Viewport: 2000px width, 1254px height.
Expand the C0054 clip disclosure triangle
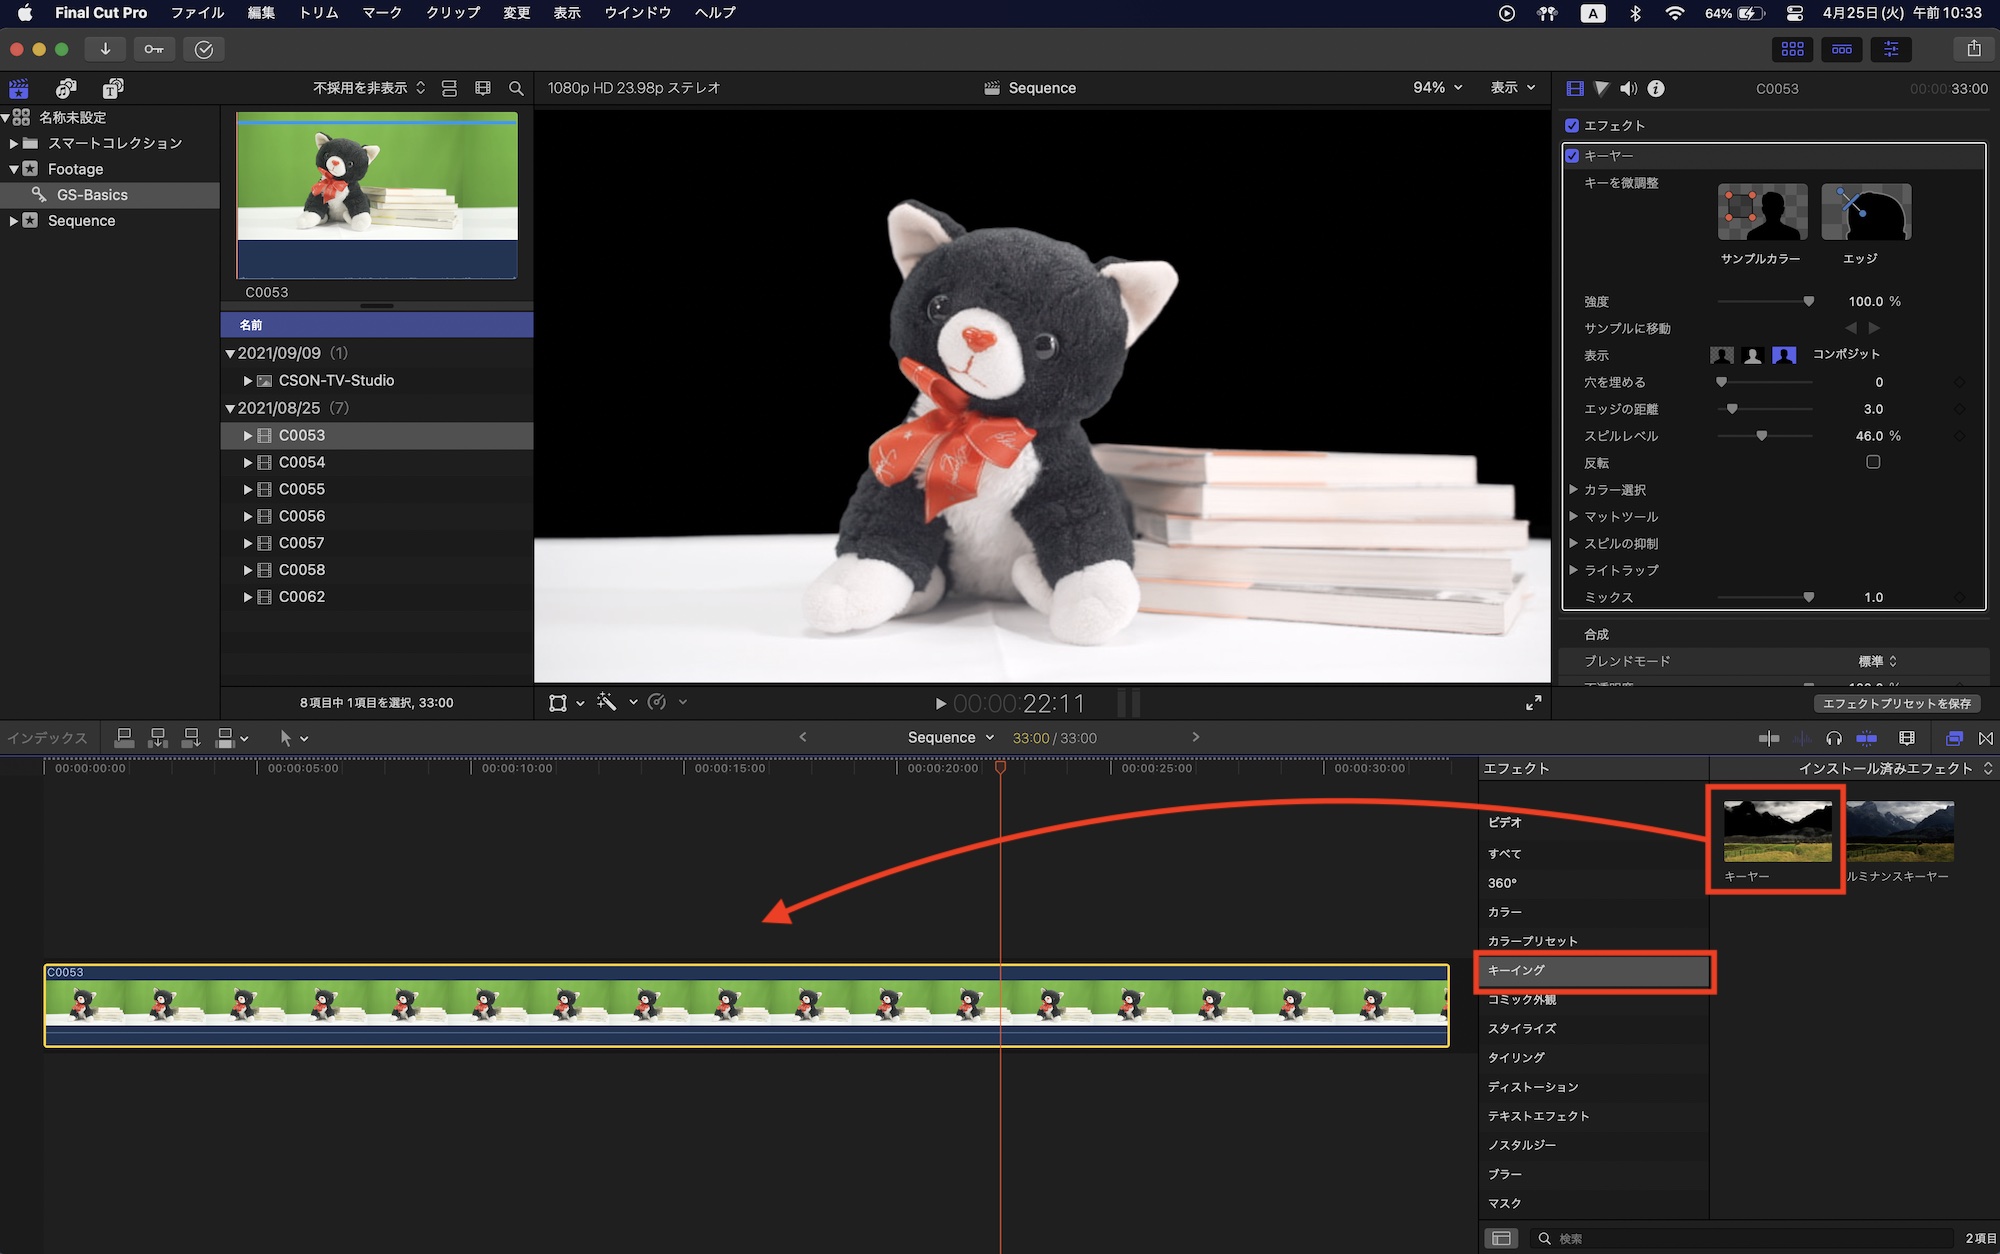[247, 462]
